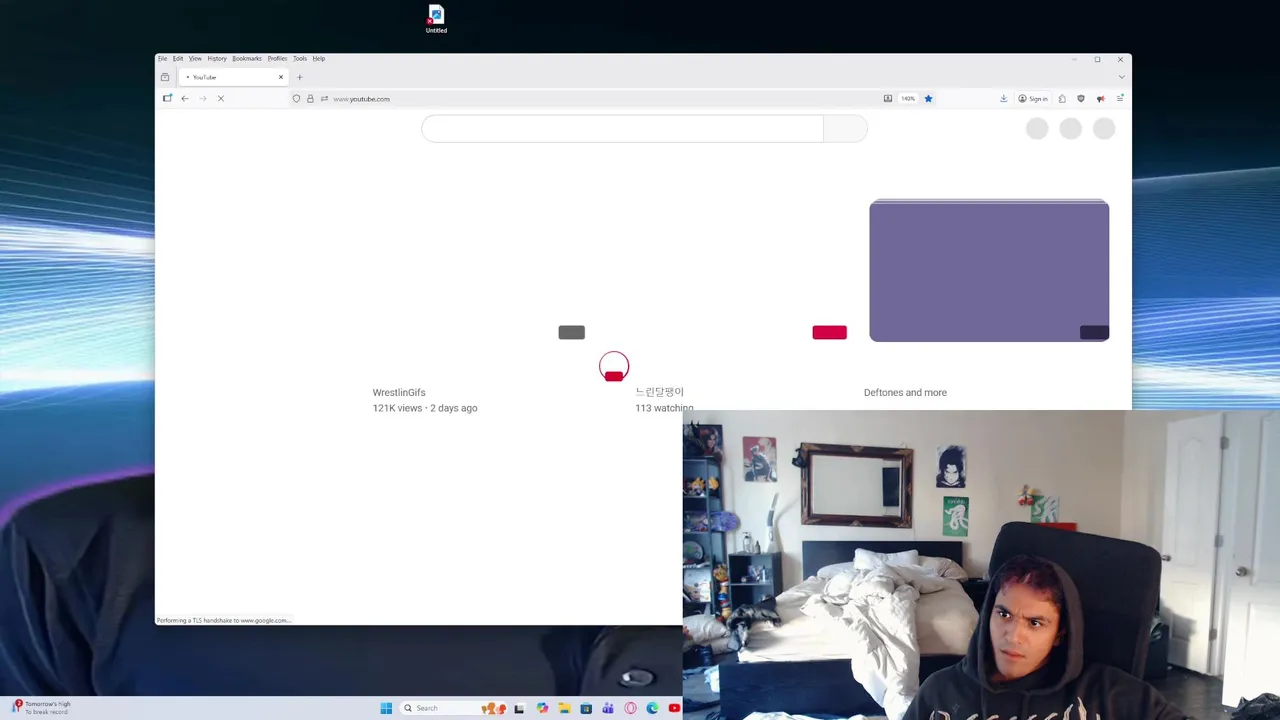Open the View menu
The image size is (1280, 720).
coord(195,58)
